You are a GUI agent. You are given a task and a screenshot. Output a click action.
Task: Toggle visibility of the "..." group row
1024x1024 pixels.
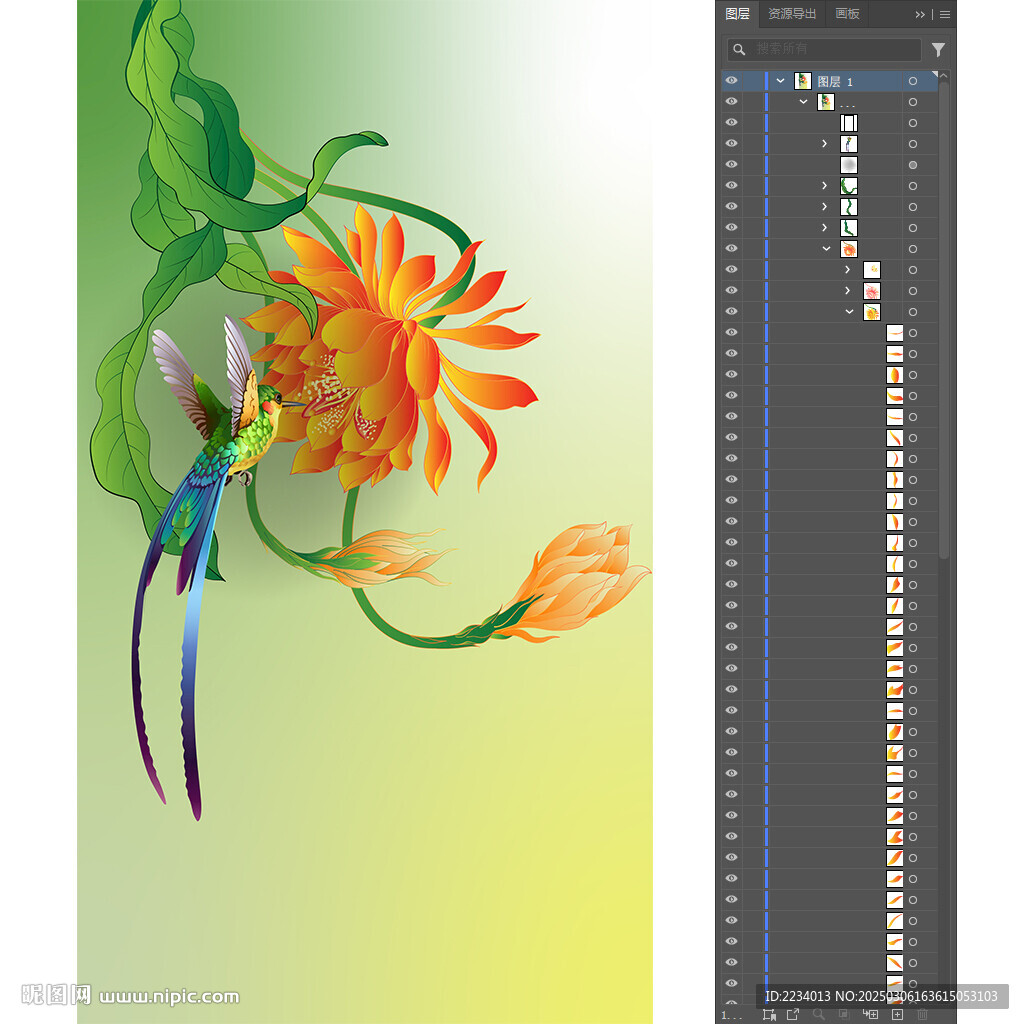point(731,102)
